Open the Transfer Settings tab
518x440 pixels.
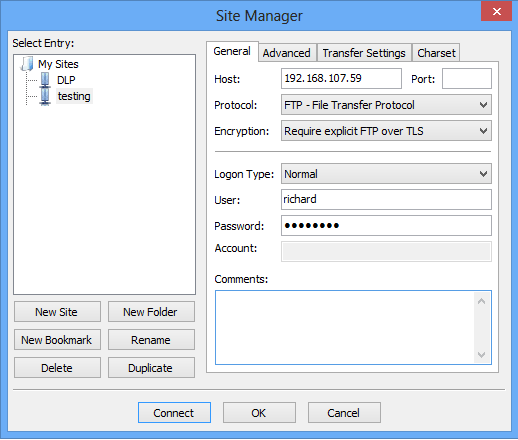(x=364, y=53)
